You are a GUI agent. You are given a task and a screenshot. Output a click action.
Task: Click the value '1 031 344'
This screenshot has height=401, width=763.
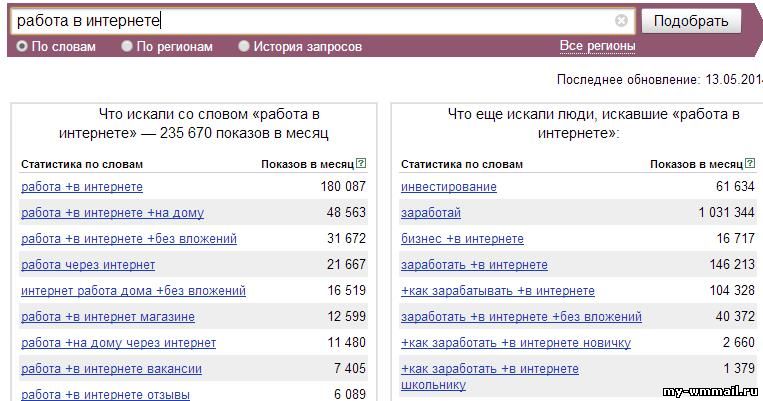[x=727, y=213]
